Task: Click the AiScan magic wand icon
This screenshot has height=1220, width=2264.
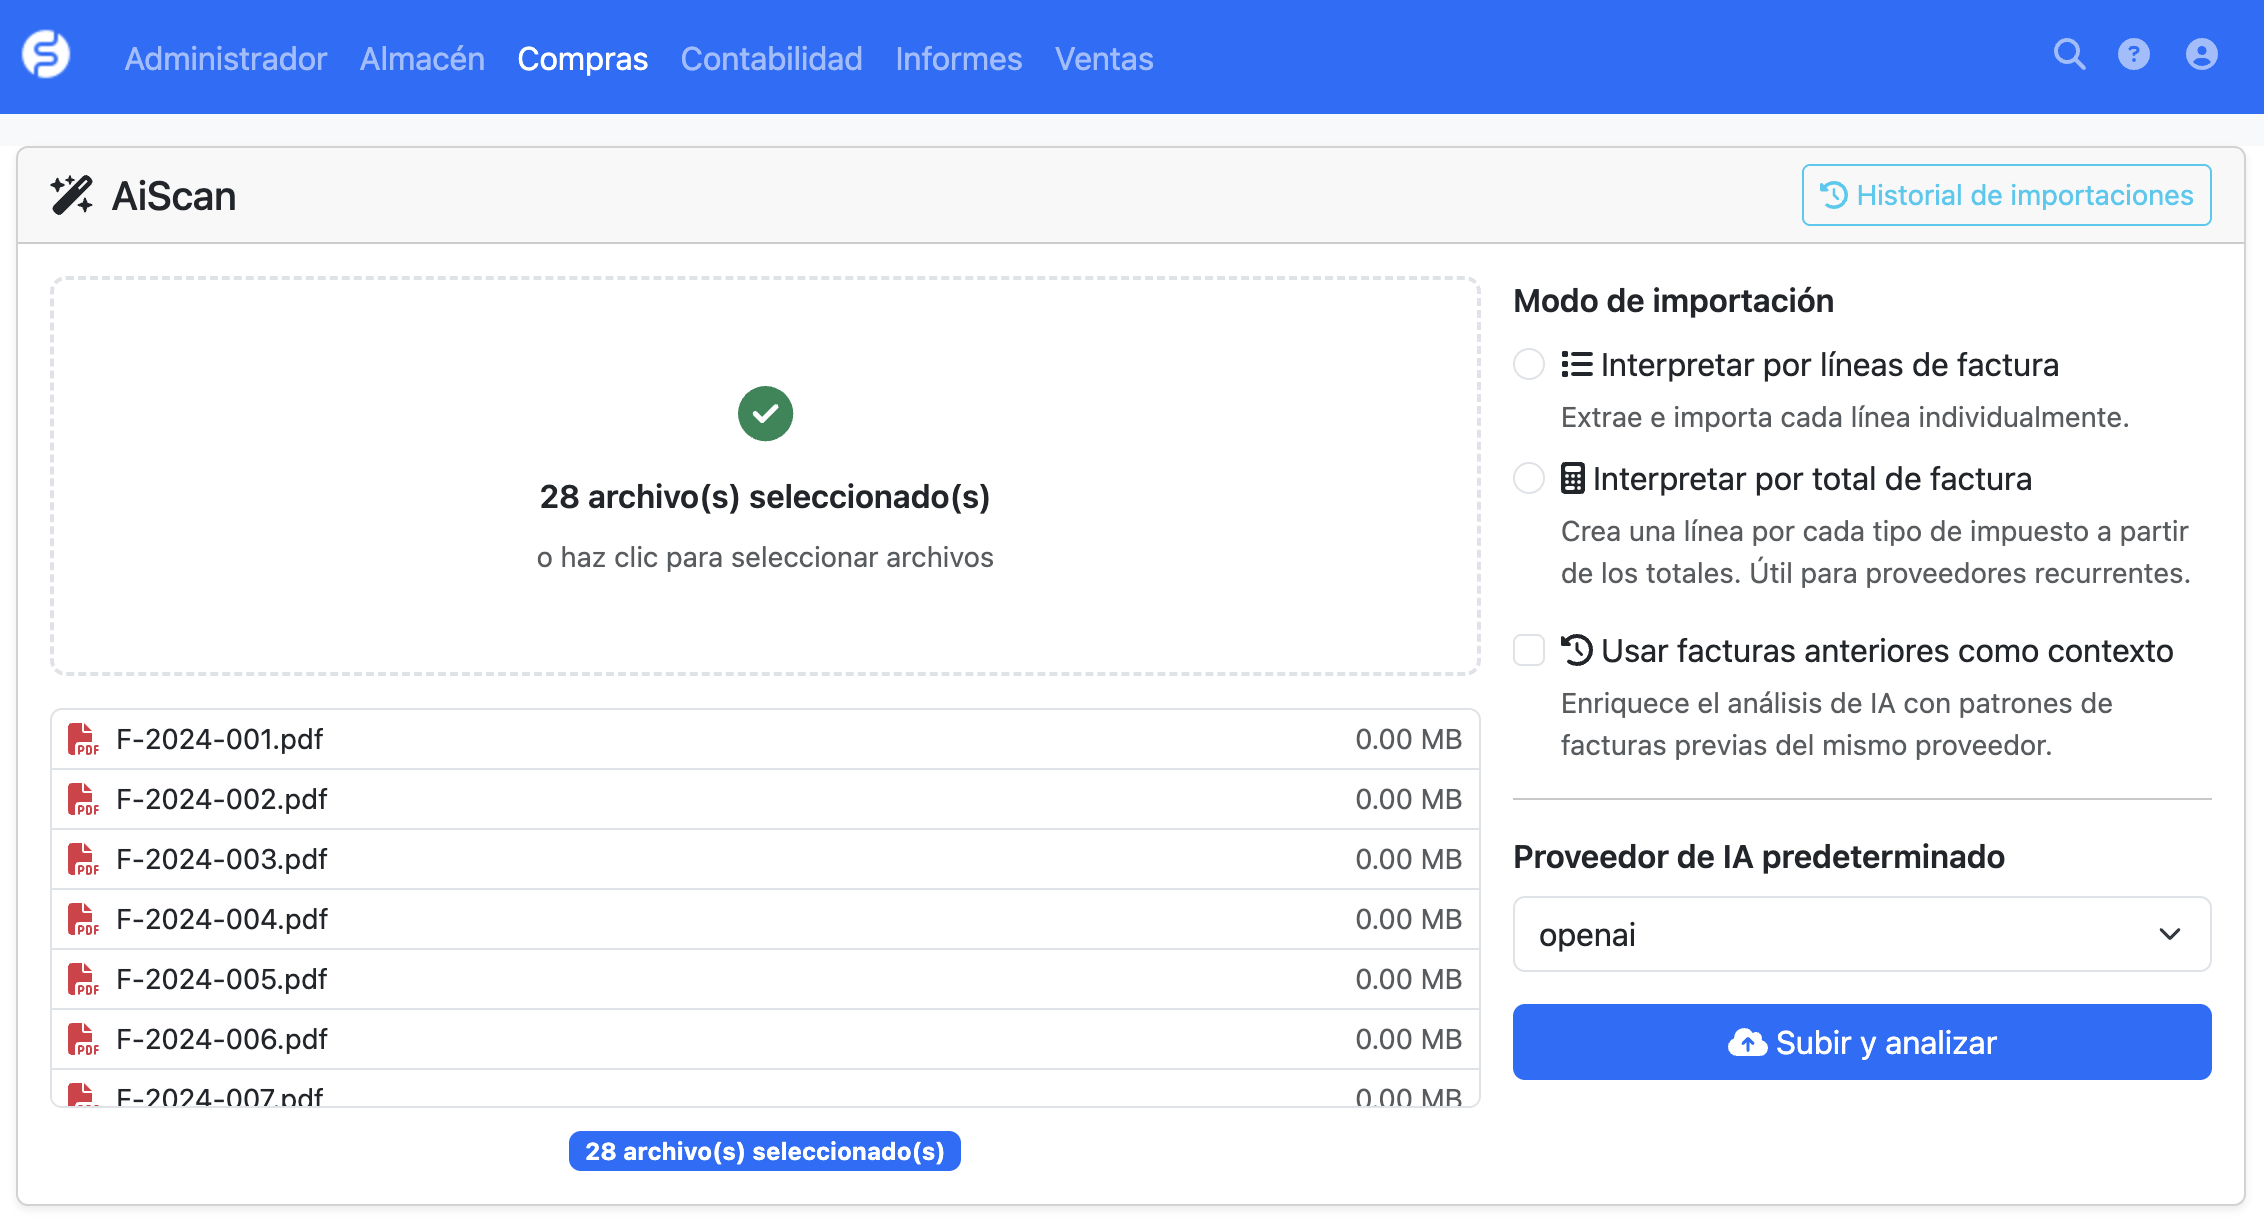Action: tap(72, 195)
